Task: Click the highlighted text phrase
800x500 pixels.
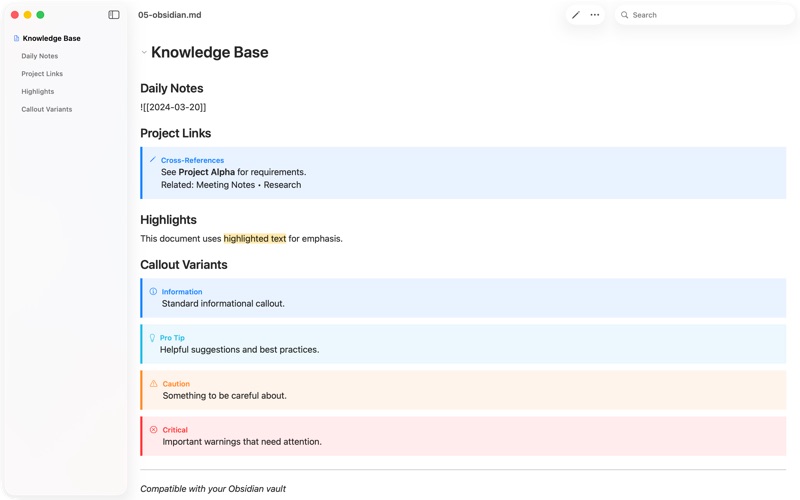Action: click(x=255, y=238)
